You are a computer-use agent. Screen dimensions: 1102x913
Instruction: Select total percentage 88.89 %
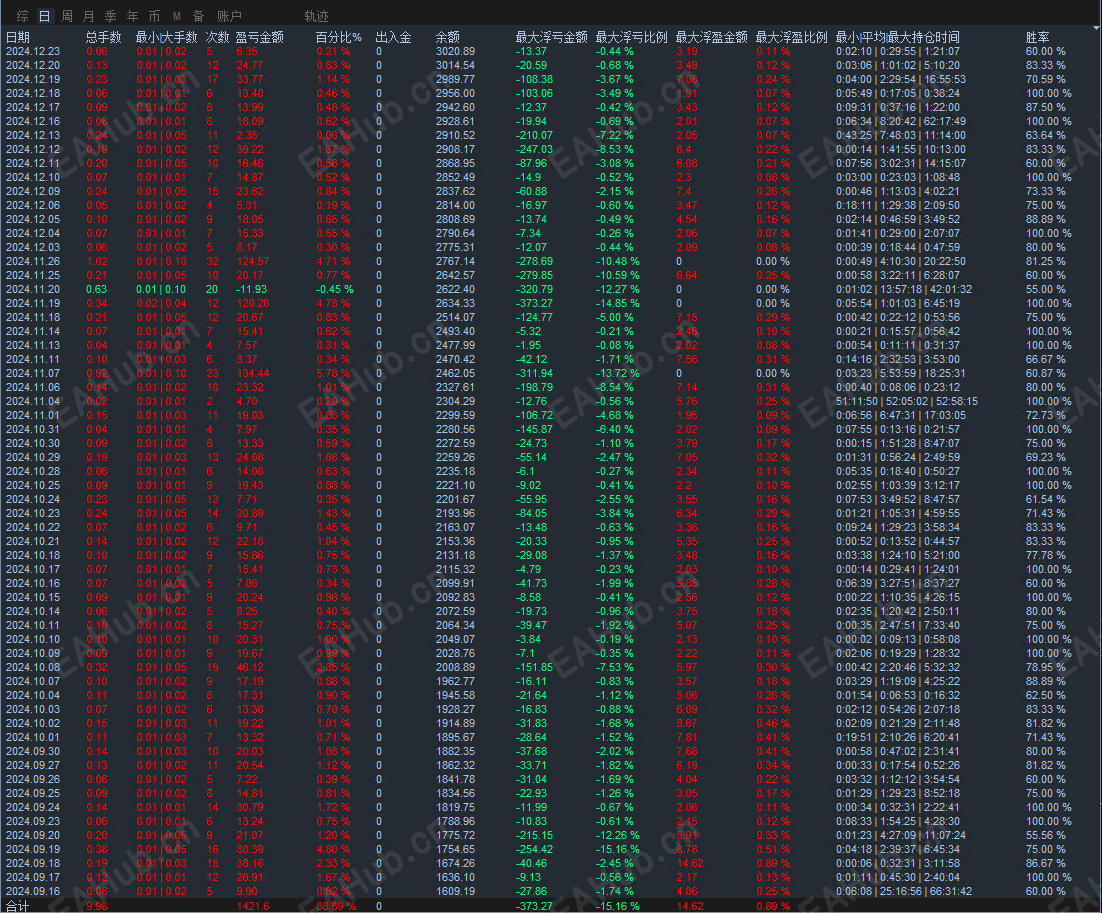click(x=336, y=906)
